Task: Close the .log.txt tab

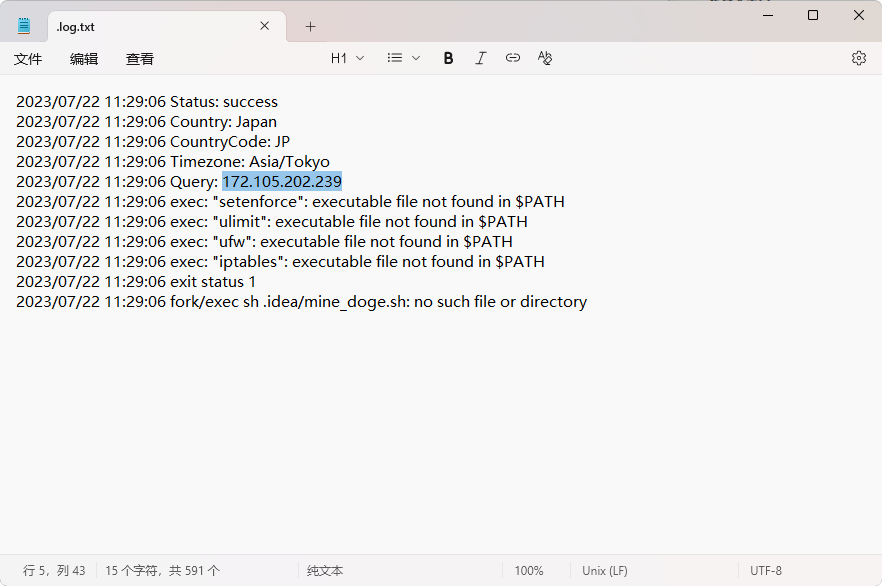Action: [x=264, y=26]
